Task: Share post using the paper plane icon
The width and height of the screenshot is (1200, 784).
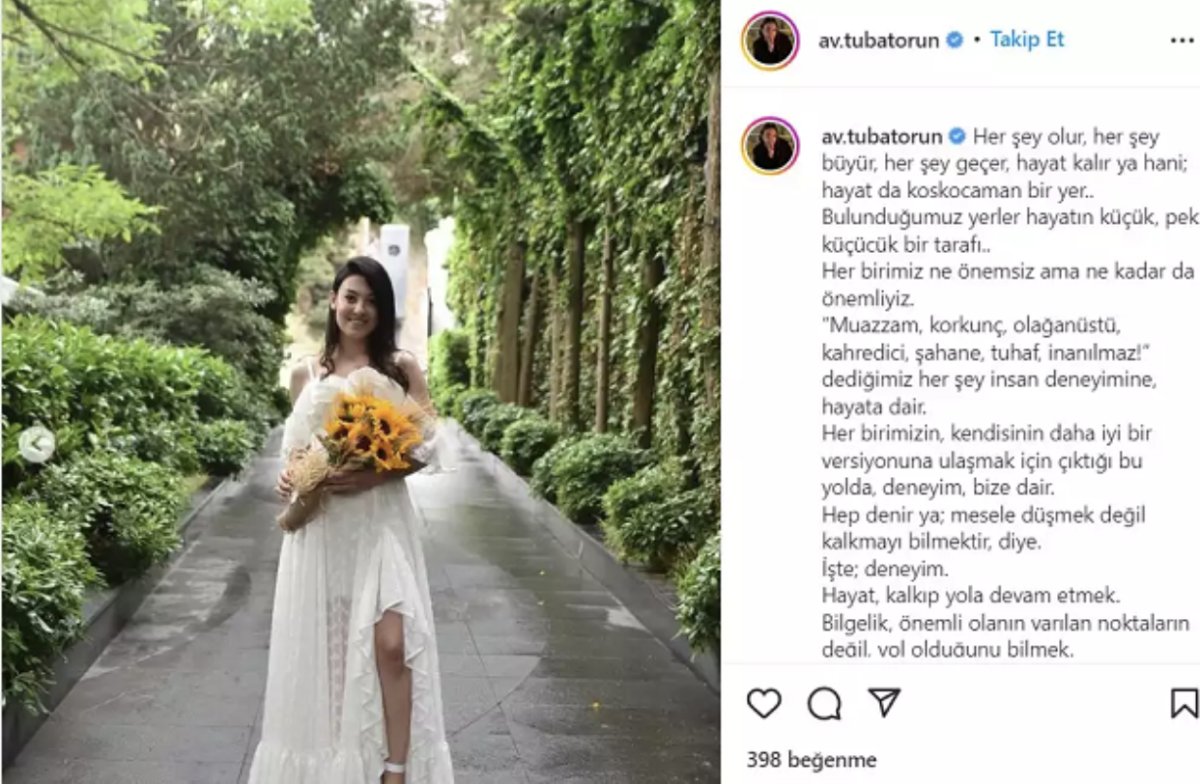Action: 884,703
